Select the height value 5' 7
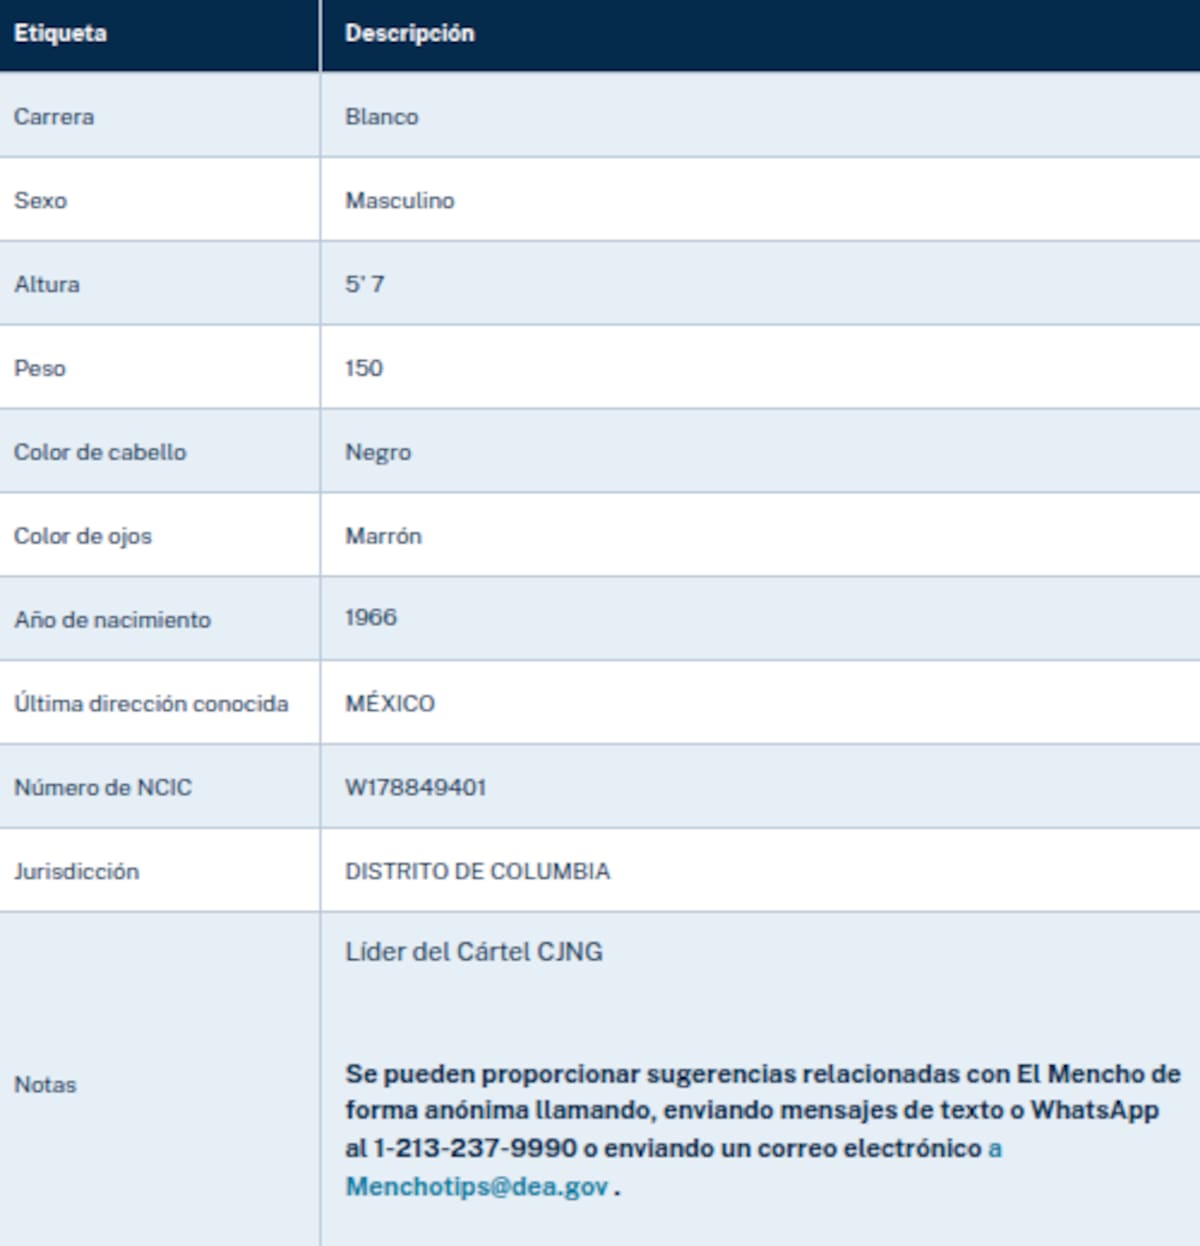 pos(361,282)
